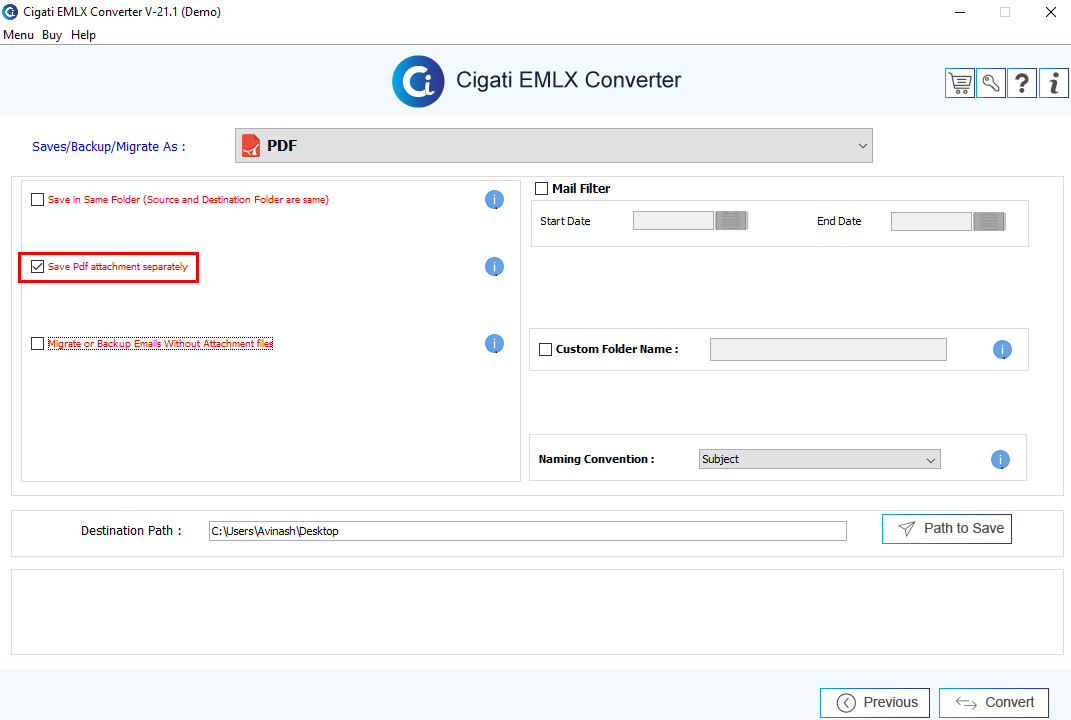The image size is (1071, 720).
Task: Click the End Date input field
Action: (x=932, y=221)
